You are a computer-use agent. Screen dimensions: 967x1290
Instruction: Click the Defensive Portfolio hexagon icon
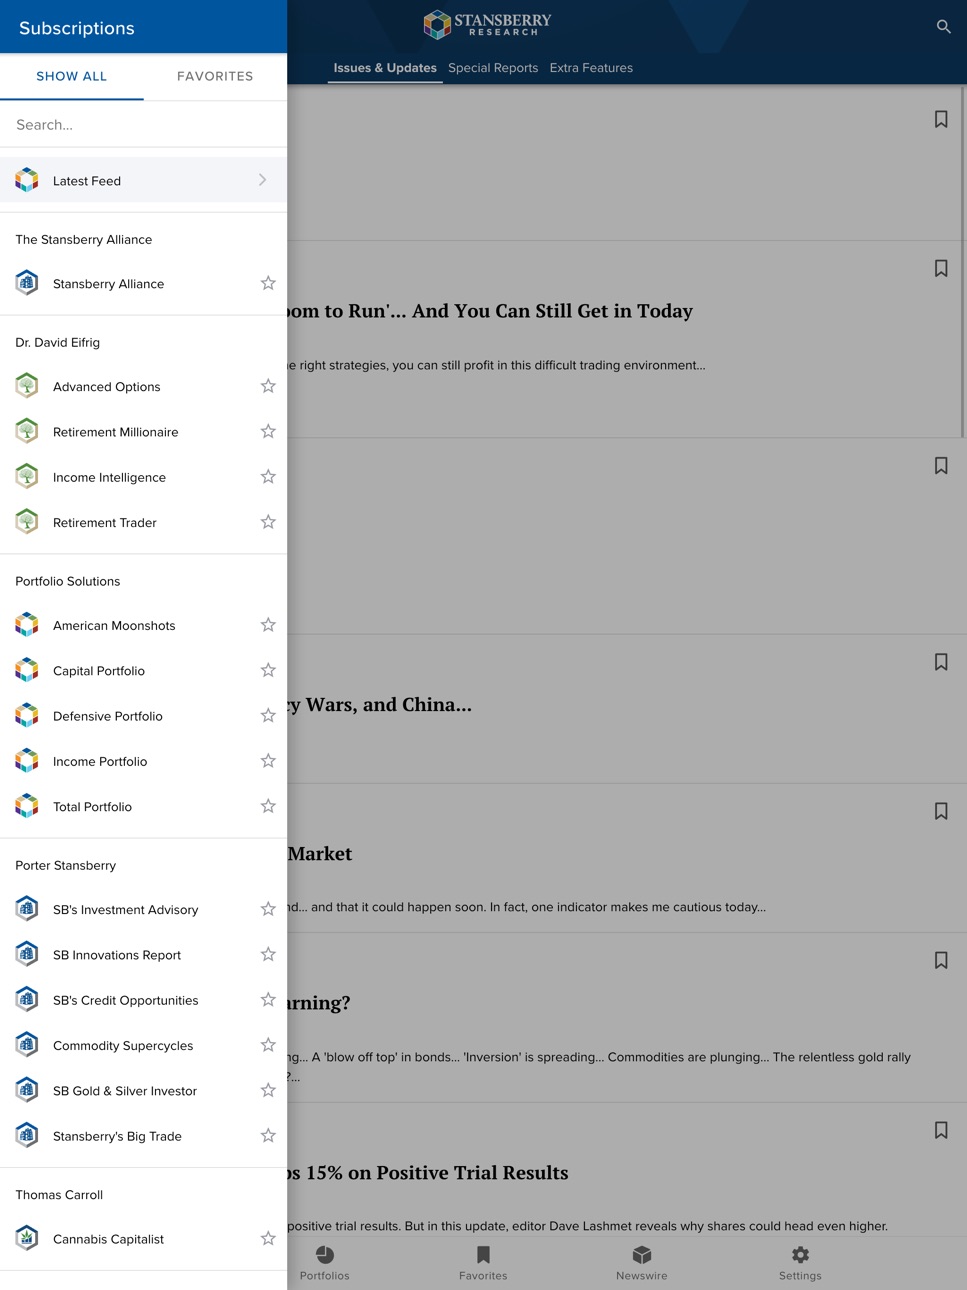[27, 716]
